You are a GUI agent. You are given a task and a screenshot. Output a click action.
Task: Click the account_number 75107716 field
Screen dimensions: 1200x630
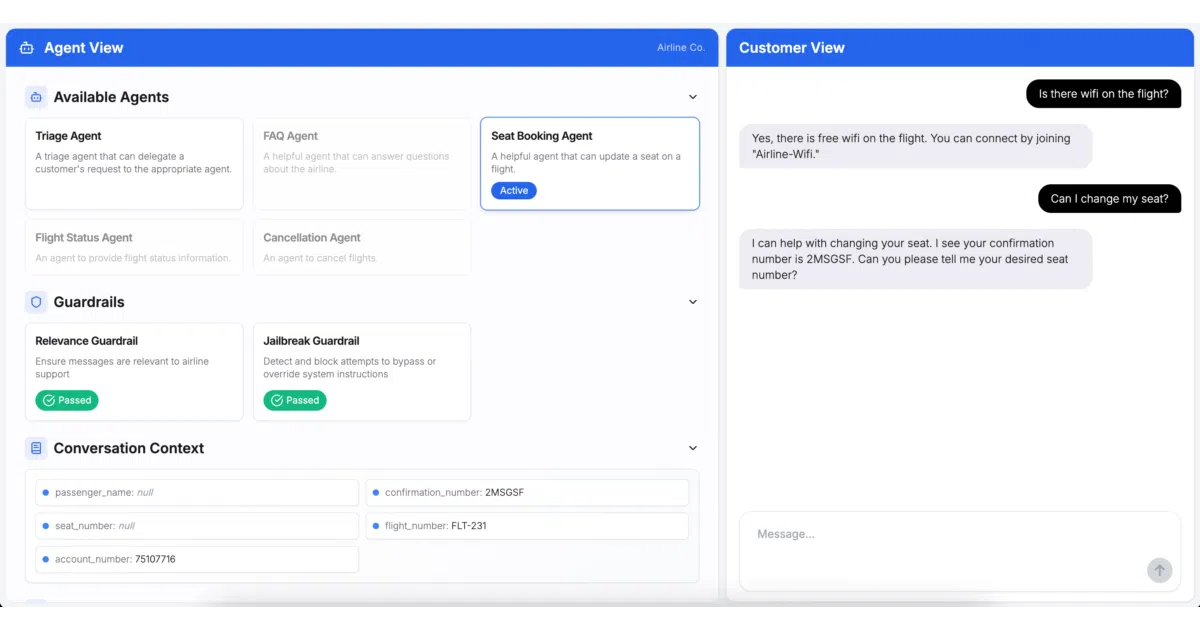click(197, 559)
